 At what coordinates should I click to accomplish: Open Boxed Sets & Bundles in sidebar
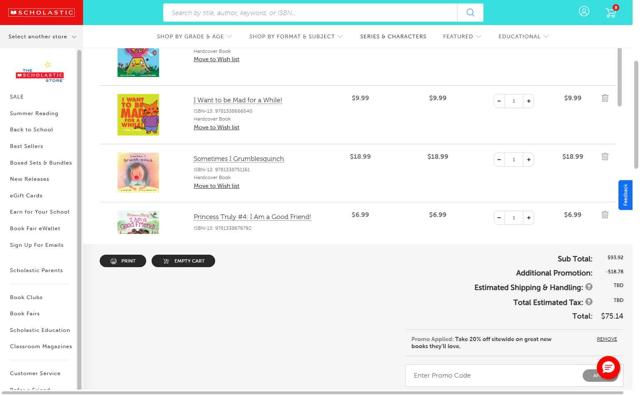pyautogui.click(x=41, y=162)
